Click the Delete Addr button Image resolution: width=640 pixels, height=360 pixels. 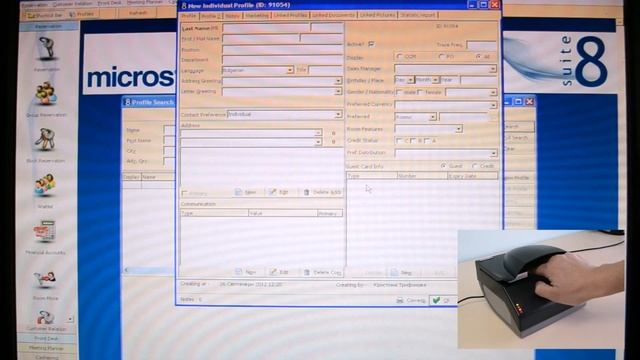tap(322, 192)
